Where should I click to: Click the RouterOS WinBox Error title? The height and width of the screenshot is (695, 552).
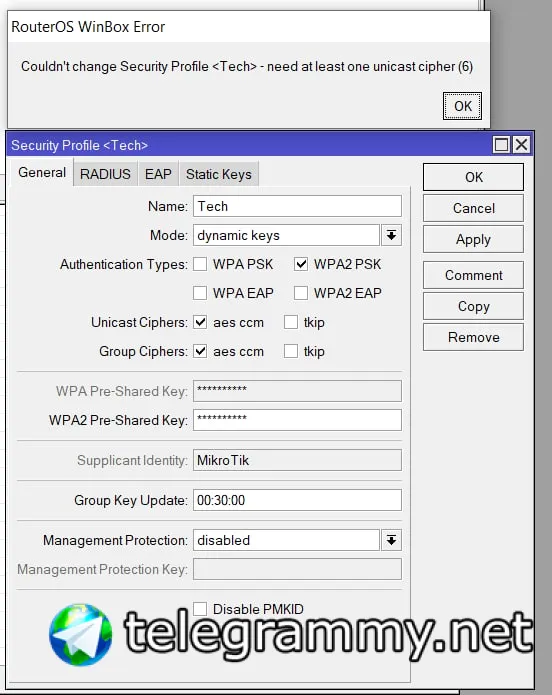coord(88,27)
